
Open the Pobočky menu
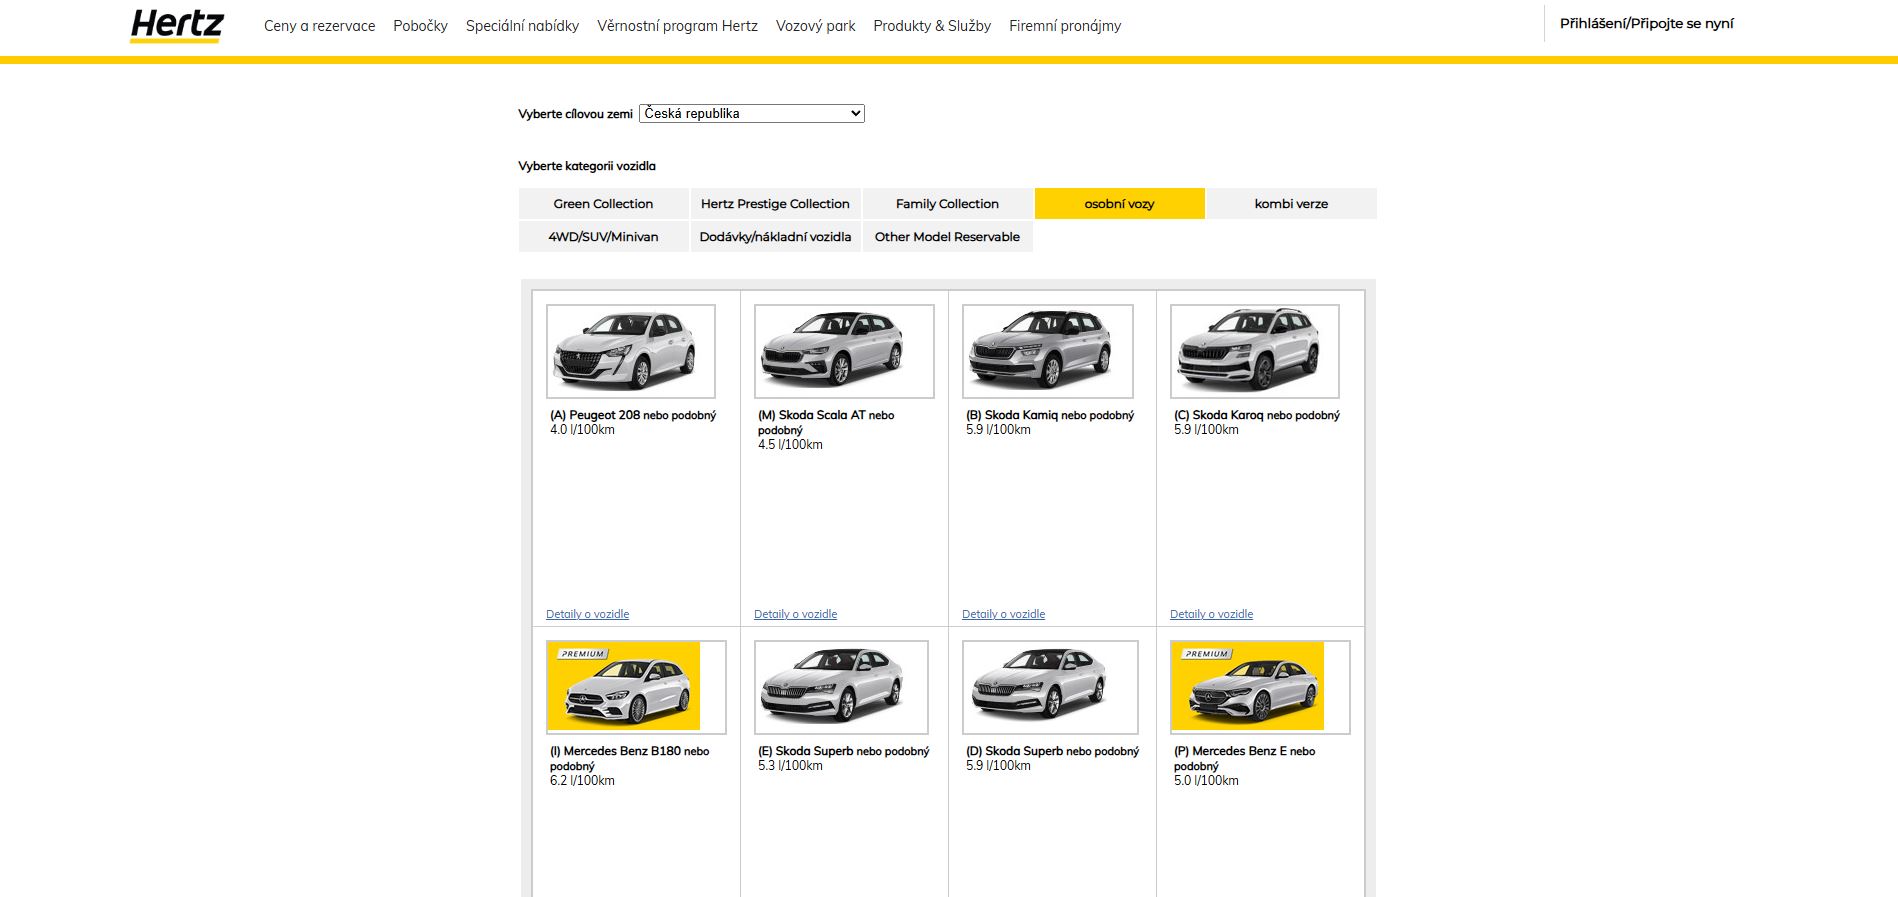pos(420,26)
